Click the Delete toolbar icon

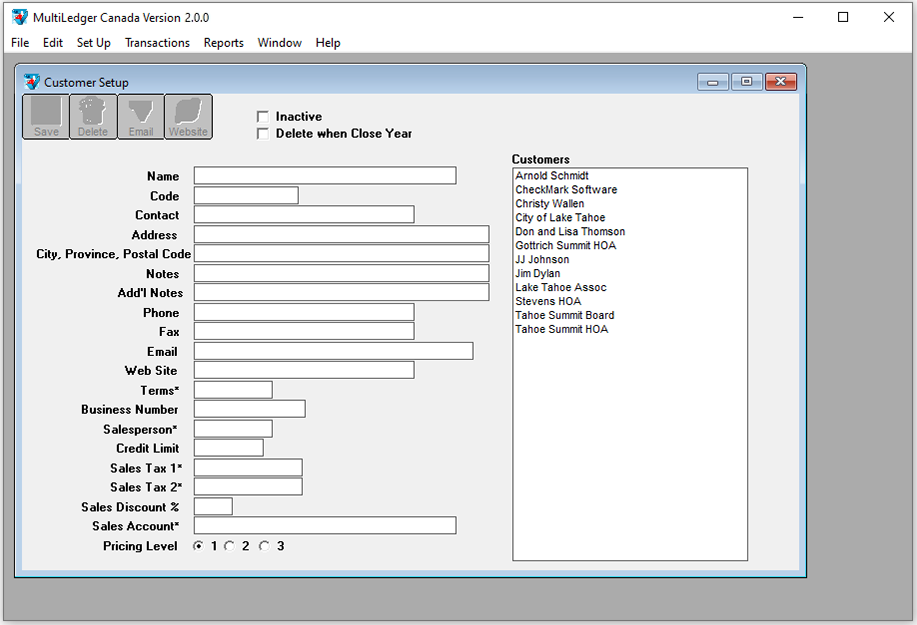(93, 116)
